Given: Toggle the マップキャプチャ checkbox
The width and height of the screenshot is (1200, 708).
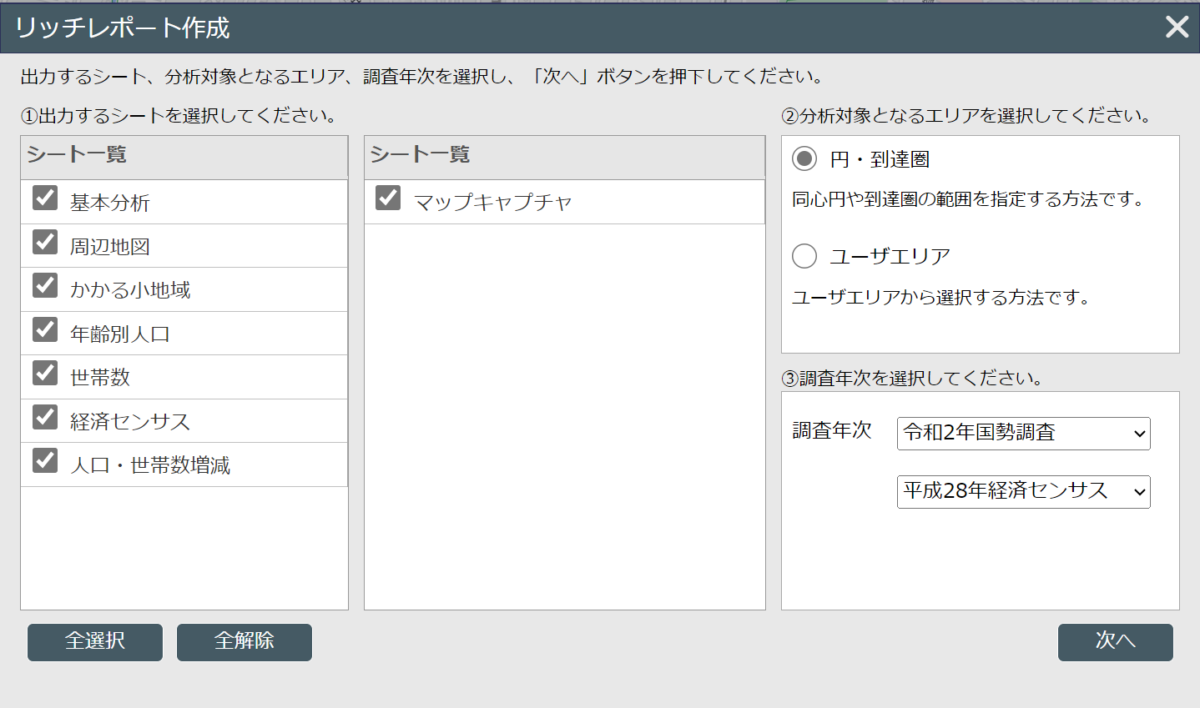Looking at the screenshot, I should click(x=388, y=198).
